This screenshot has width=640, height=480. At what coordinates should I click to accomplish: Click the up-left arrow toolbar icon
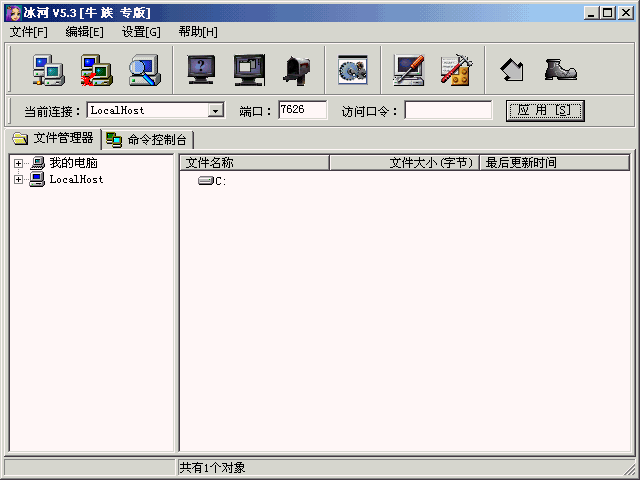pyautogui.click(x=512, y=69)
